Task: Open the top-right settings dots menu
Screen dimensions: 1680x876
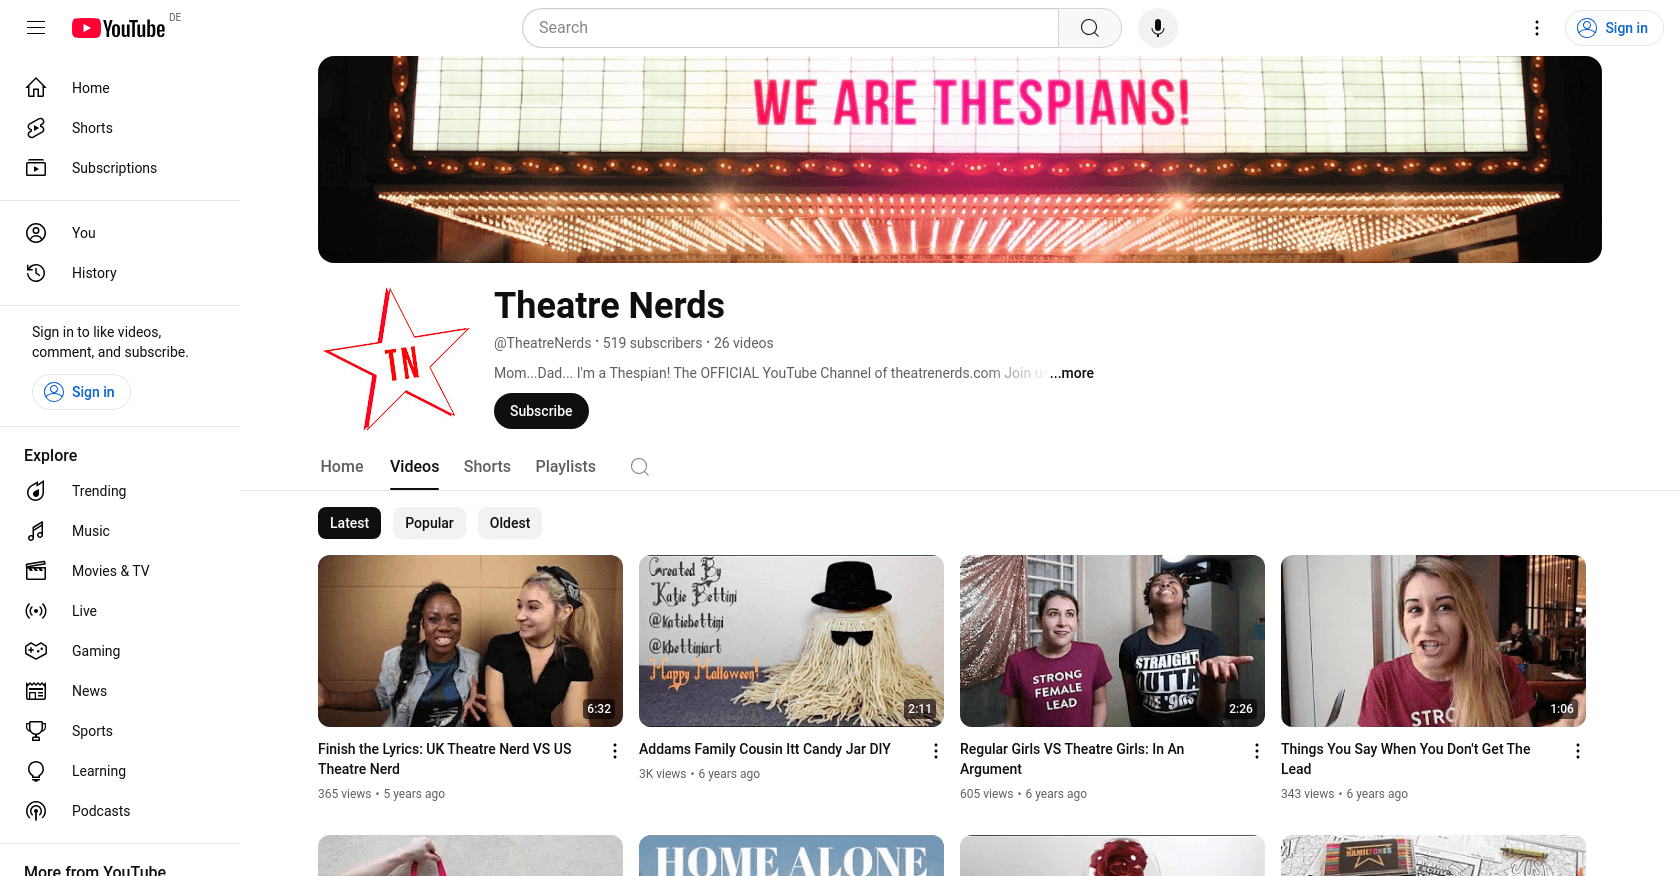Action: pos(1537,28)
